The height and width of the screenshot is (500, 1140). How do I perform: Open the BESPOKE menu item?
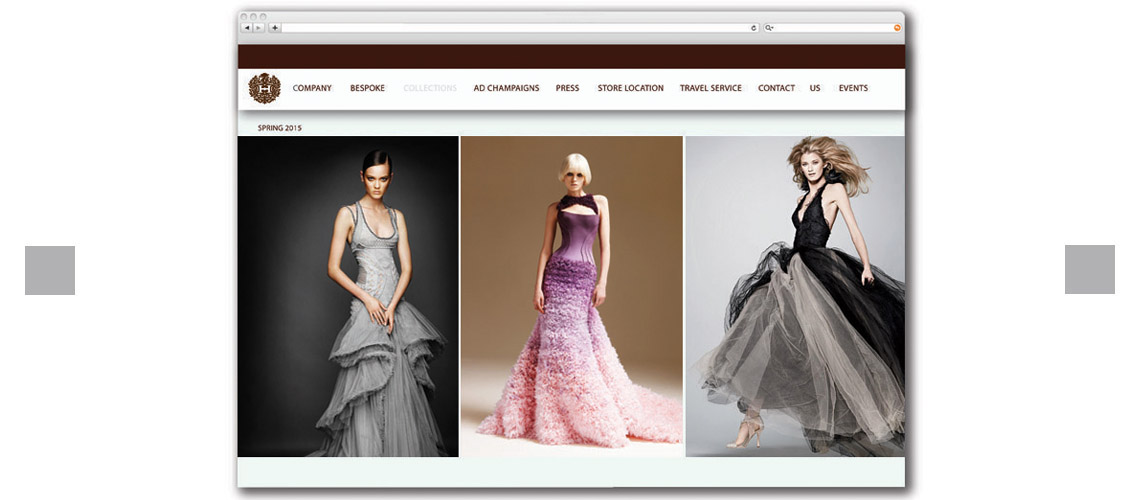(x=367, y=88)
